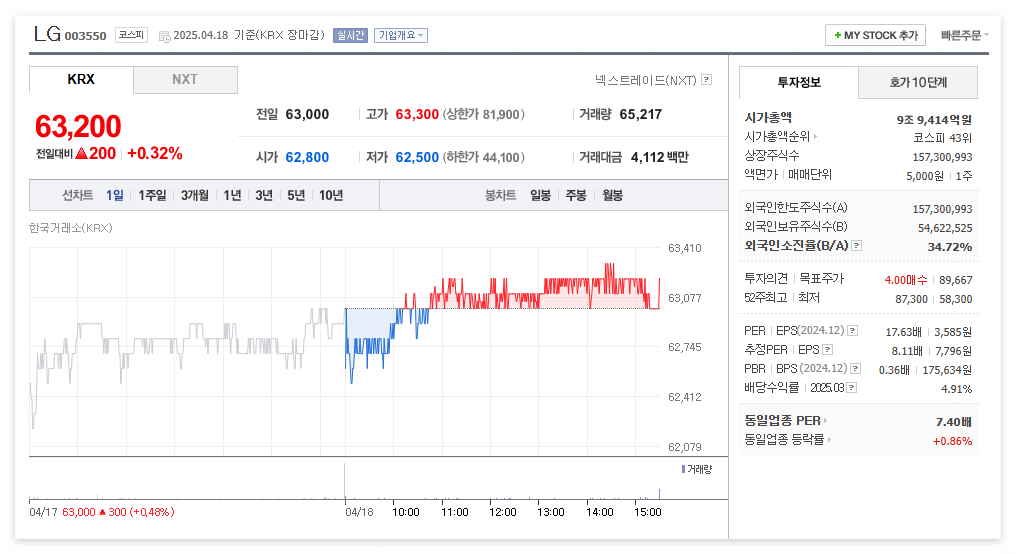Open help icon next to 추정PER EPS
1016x554 pixels.
[x=827, y=350]
